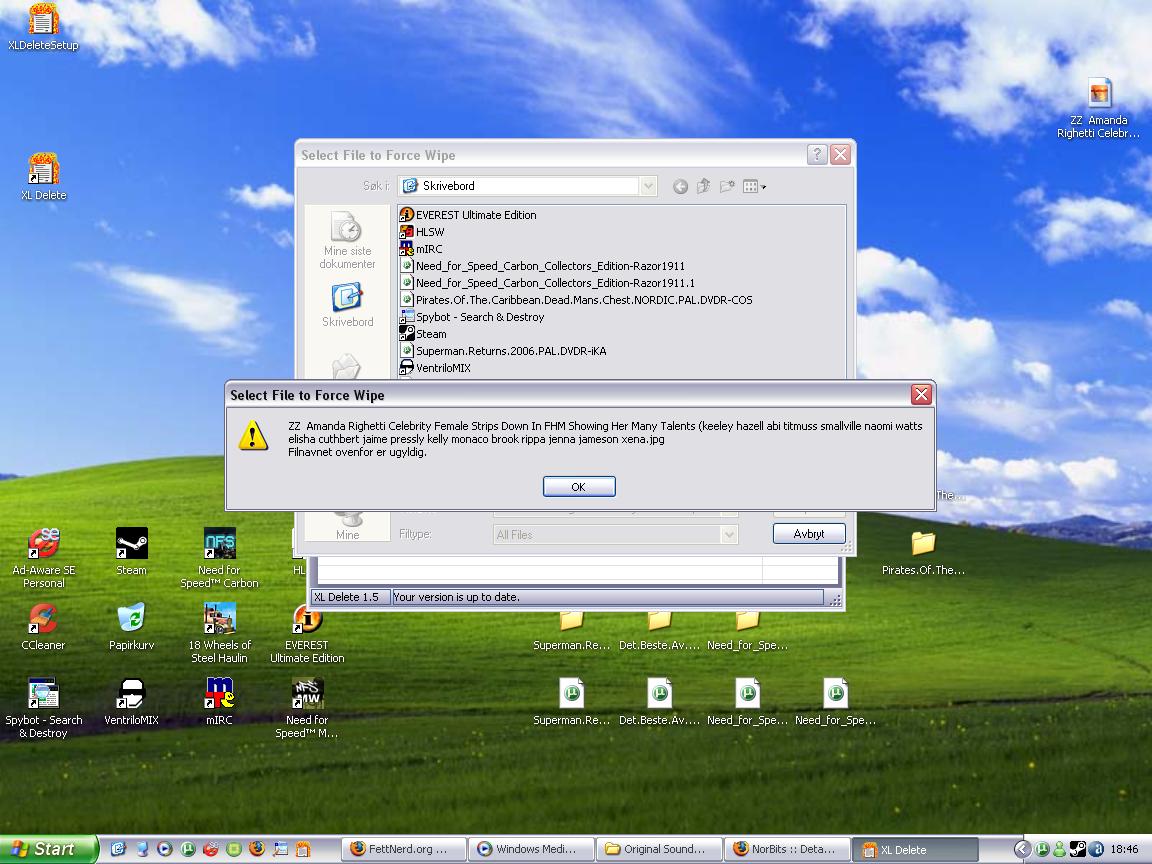1152x864 pixels.
Task: Click the Steam system tray icon
Action: tap(1078, 849)
